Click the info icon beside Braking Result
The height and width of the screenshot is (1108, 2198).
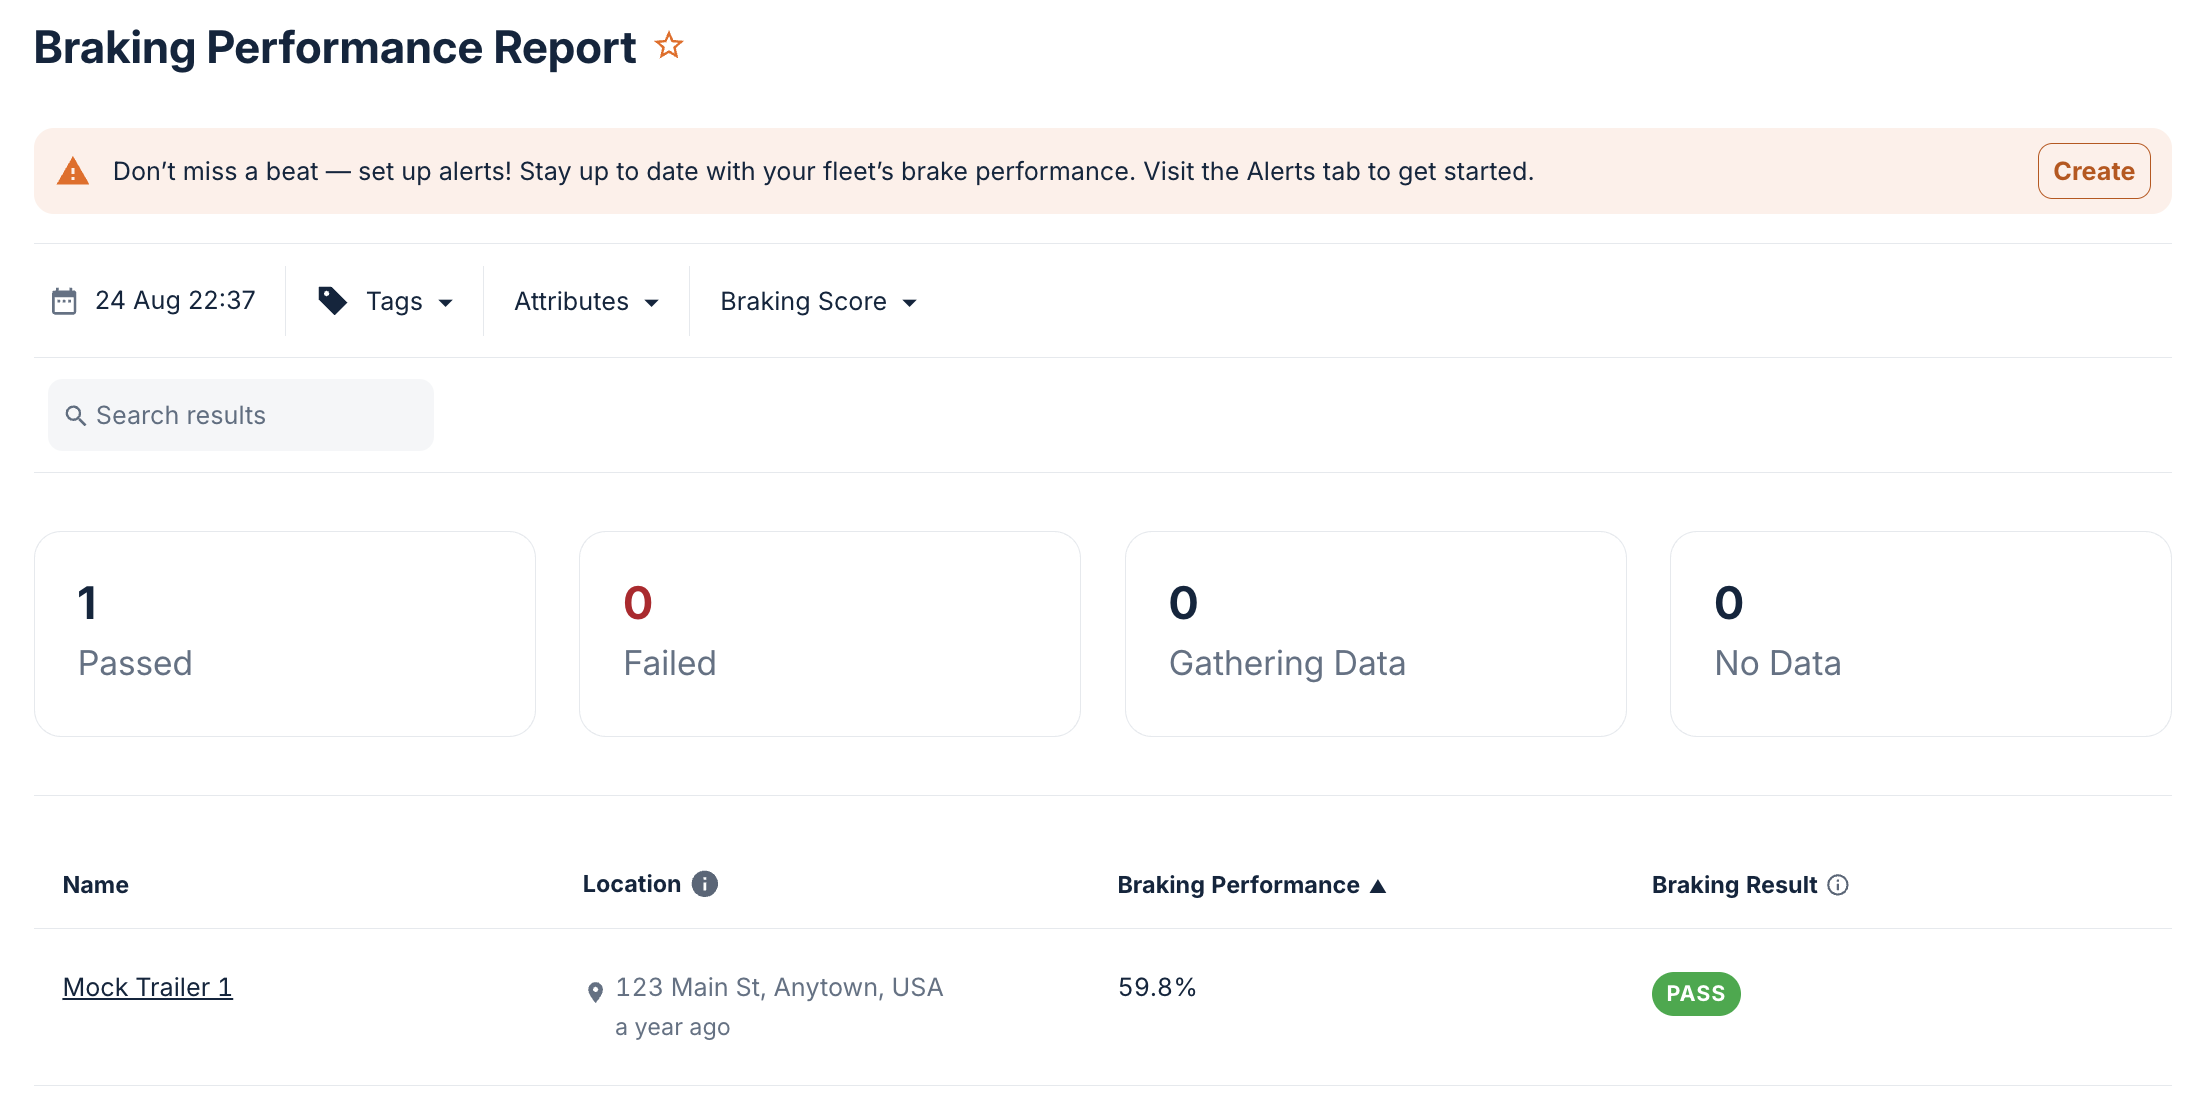tap(1838, 884)
